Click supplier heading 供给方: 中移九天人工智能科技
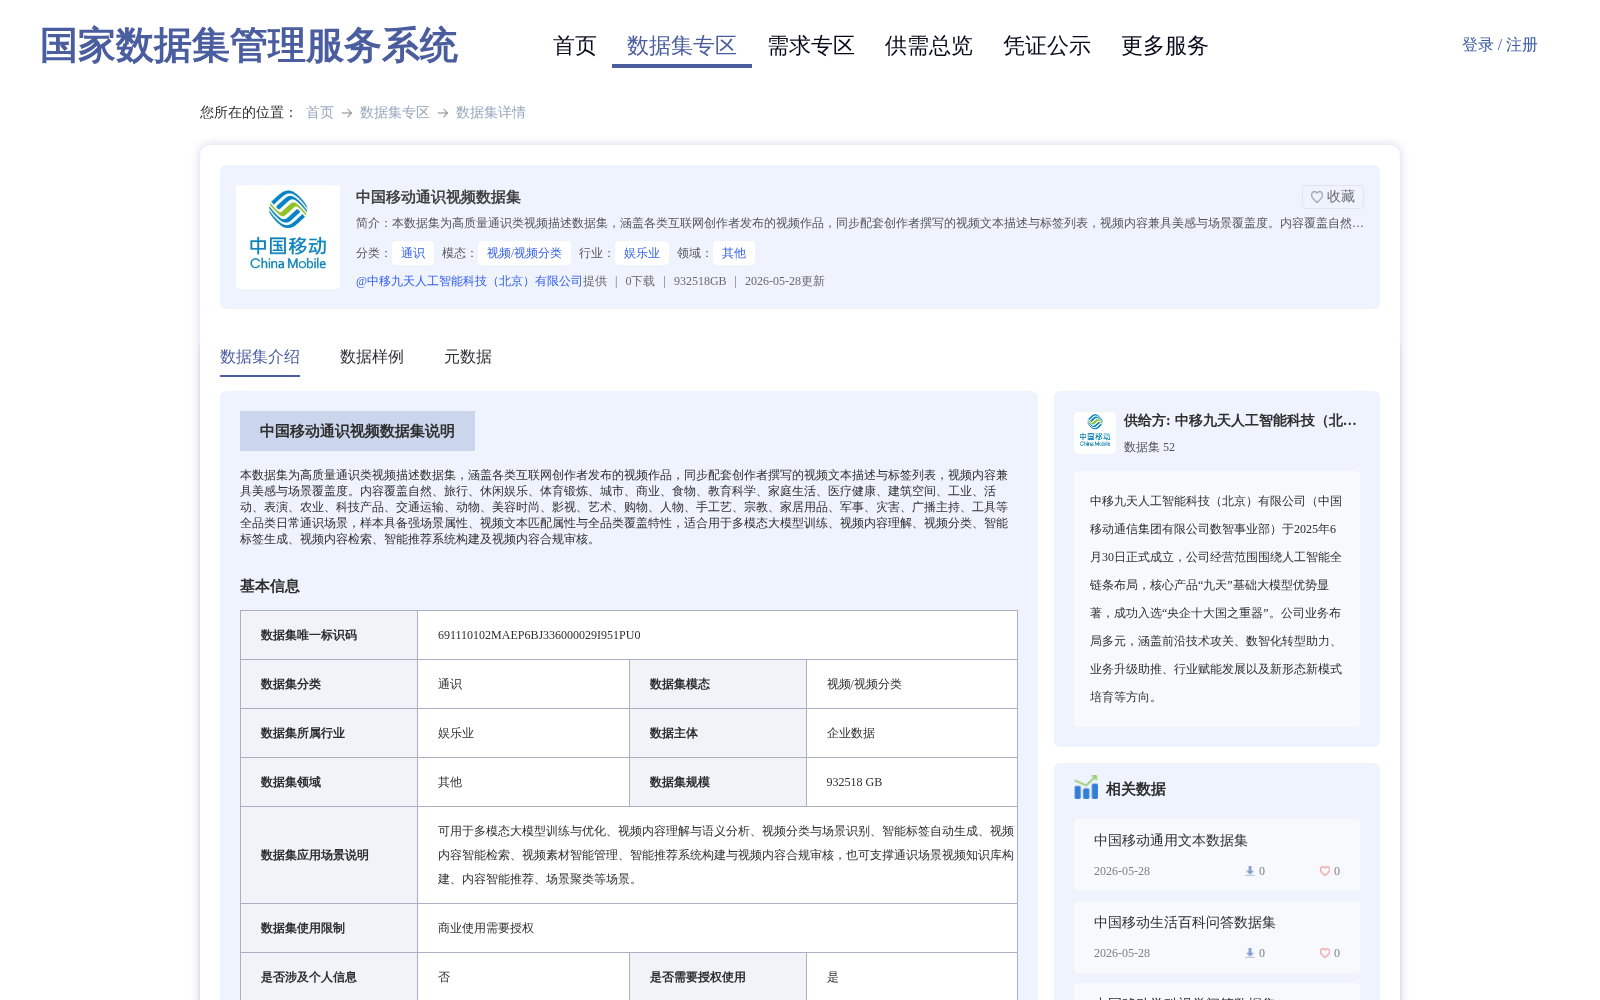The height and width of the screenshot is (1000, 1600). point(1240,420)
